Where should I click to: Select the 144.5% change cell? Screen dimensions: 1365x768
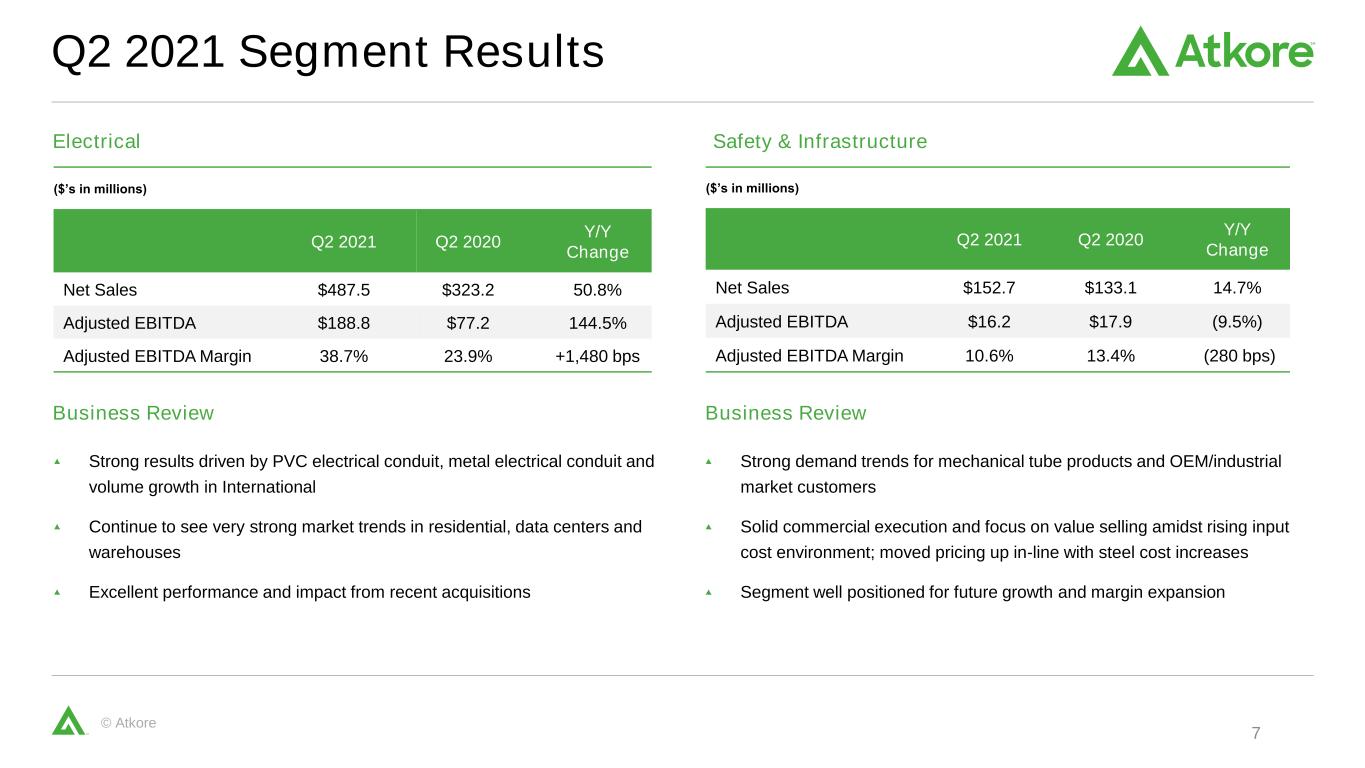pyautogui.click(x=598, y=323)
